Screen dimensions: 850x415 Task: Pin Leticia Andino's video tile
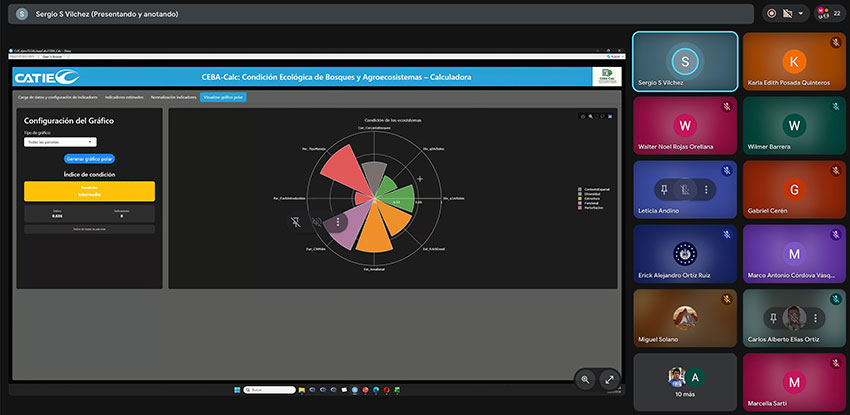[x=662, y=189]
